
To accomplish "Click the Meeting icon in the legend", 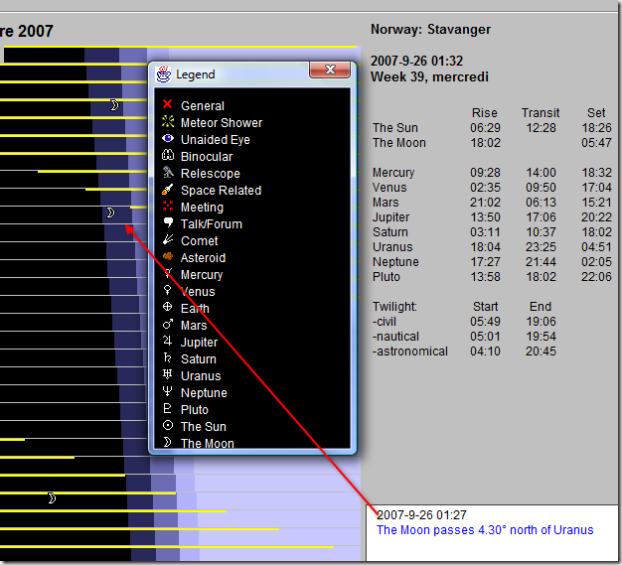I will tap(167, 207).
